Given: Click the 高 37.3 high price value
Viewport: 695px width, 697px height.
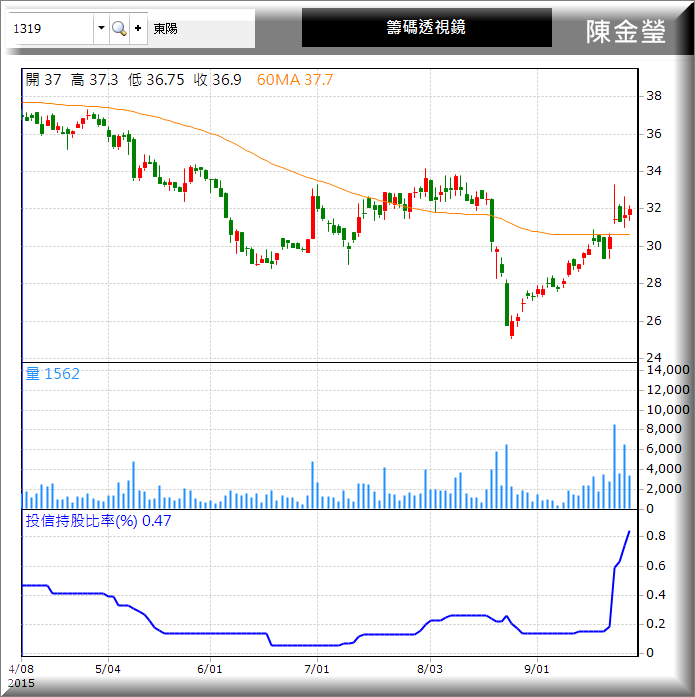Looking at the screenshot, I should [x=94, y=80].
